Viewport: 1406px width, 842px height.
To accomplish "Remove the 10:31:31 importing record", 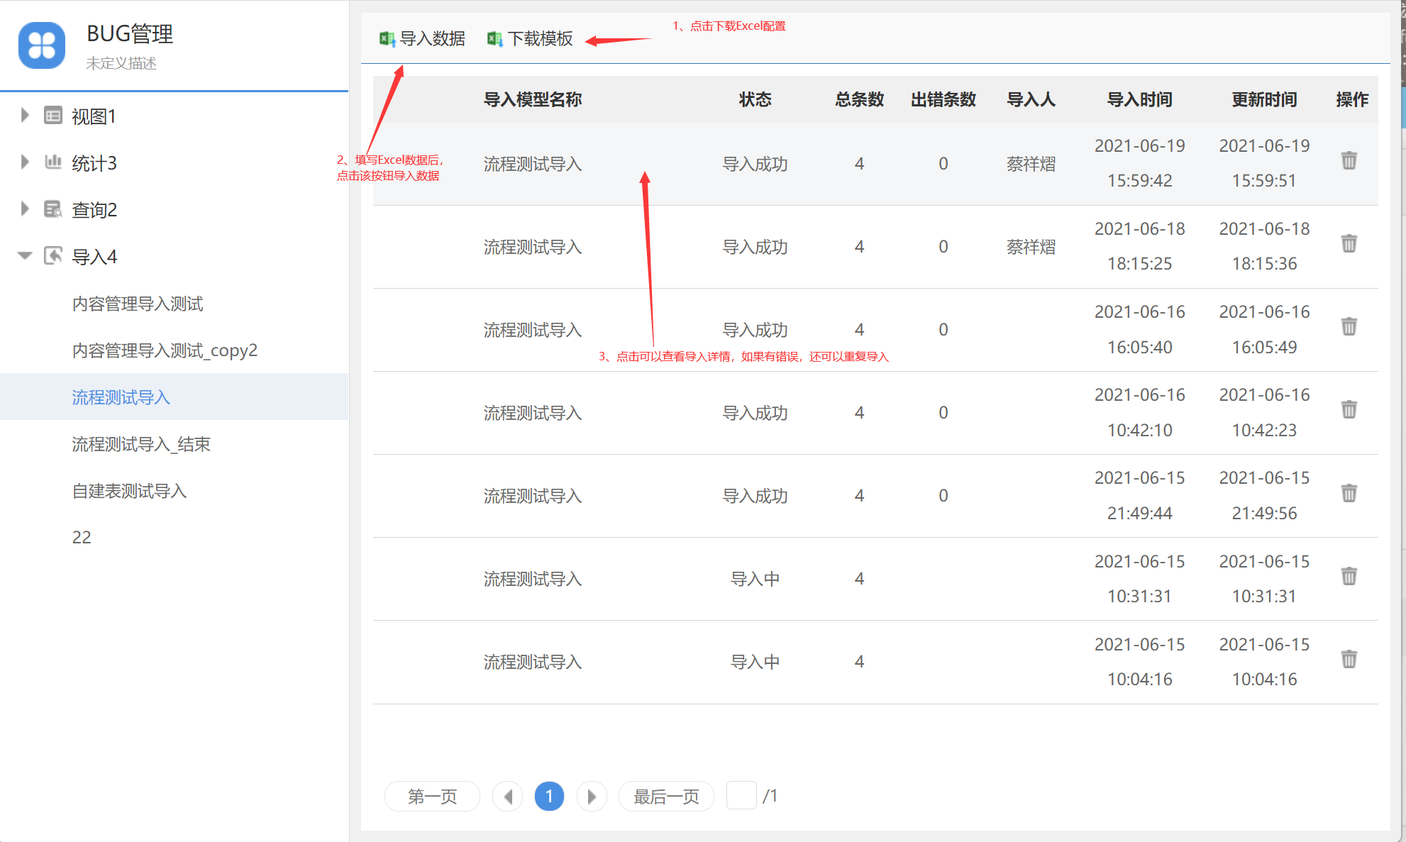I will [1349, 576].
